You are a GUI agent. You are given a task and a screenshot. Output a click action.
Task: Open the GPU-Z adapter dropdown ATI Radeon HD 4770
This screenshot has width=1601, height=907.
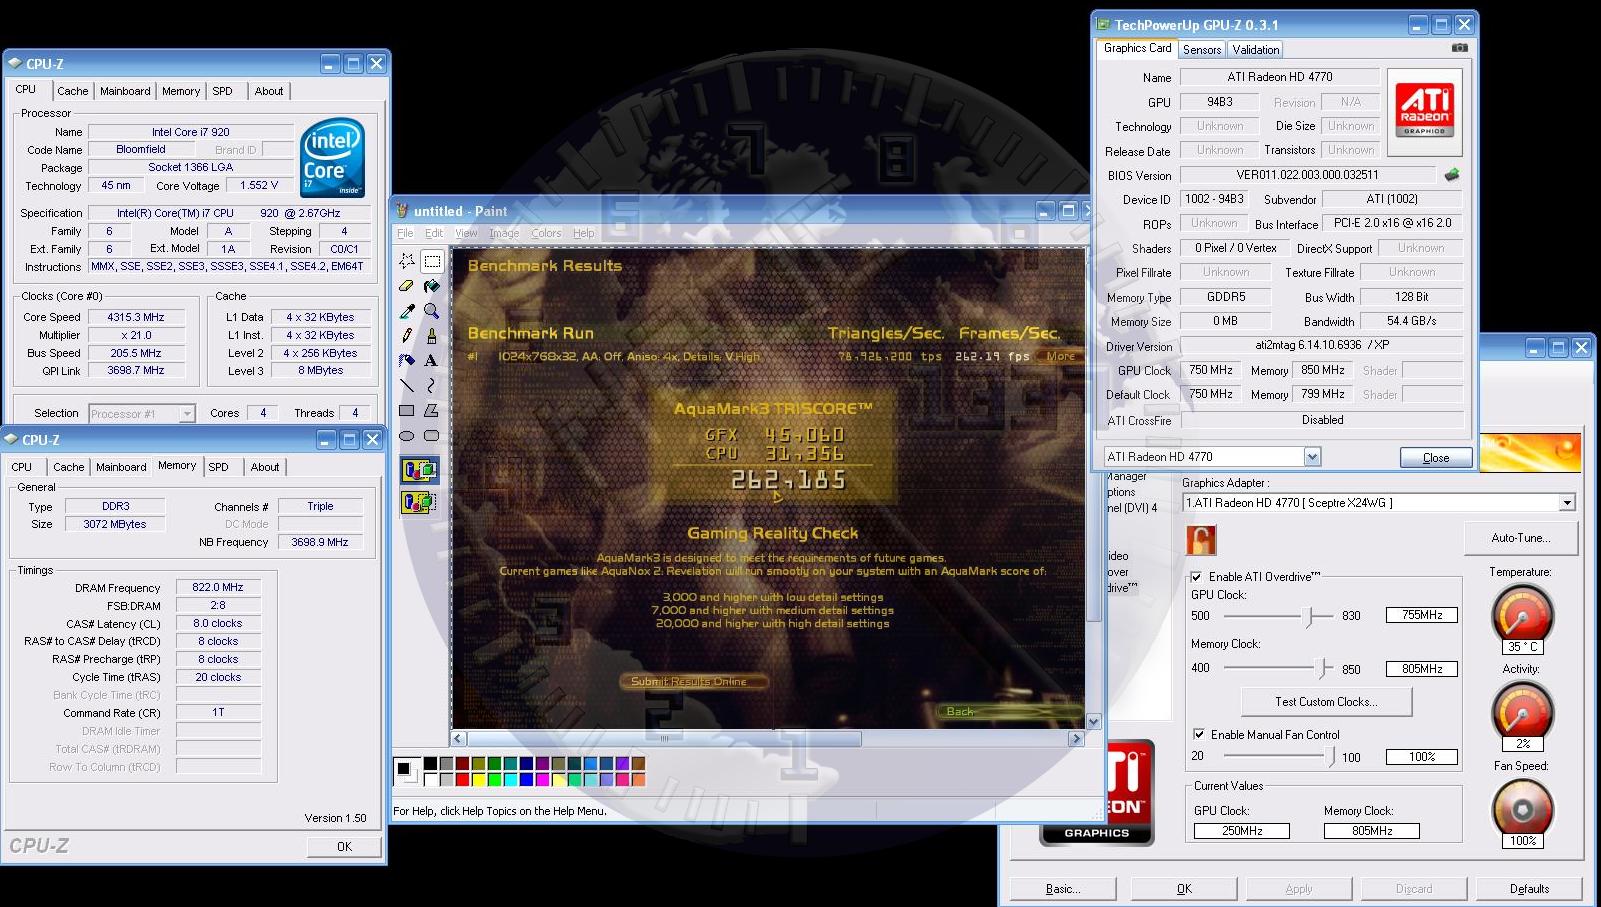[x=1312, y=457]
